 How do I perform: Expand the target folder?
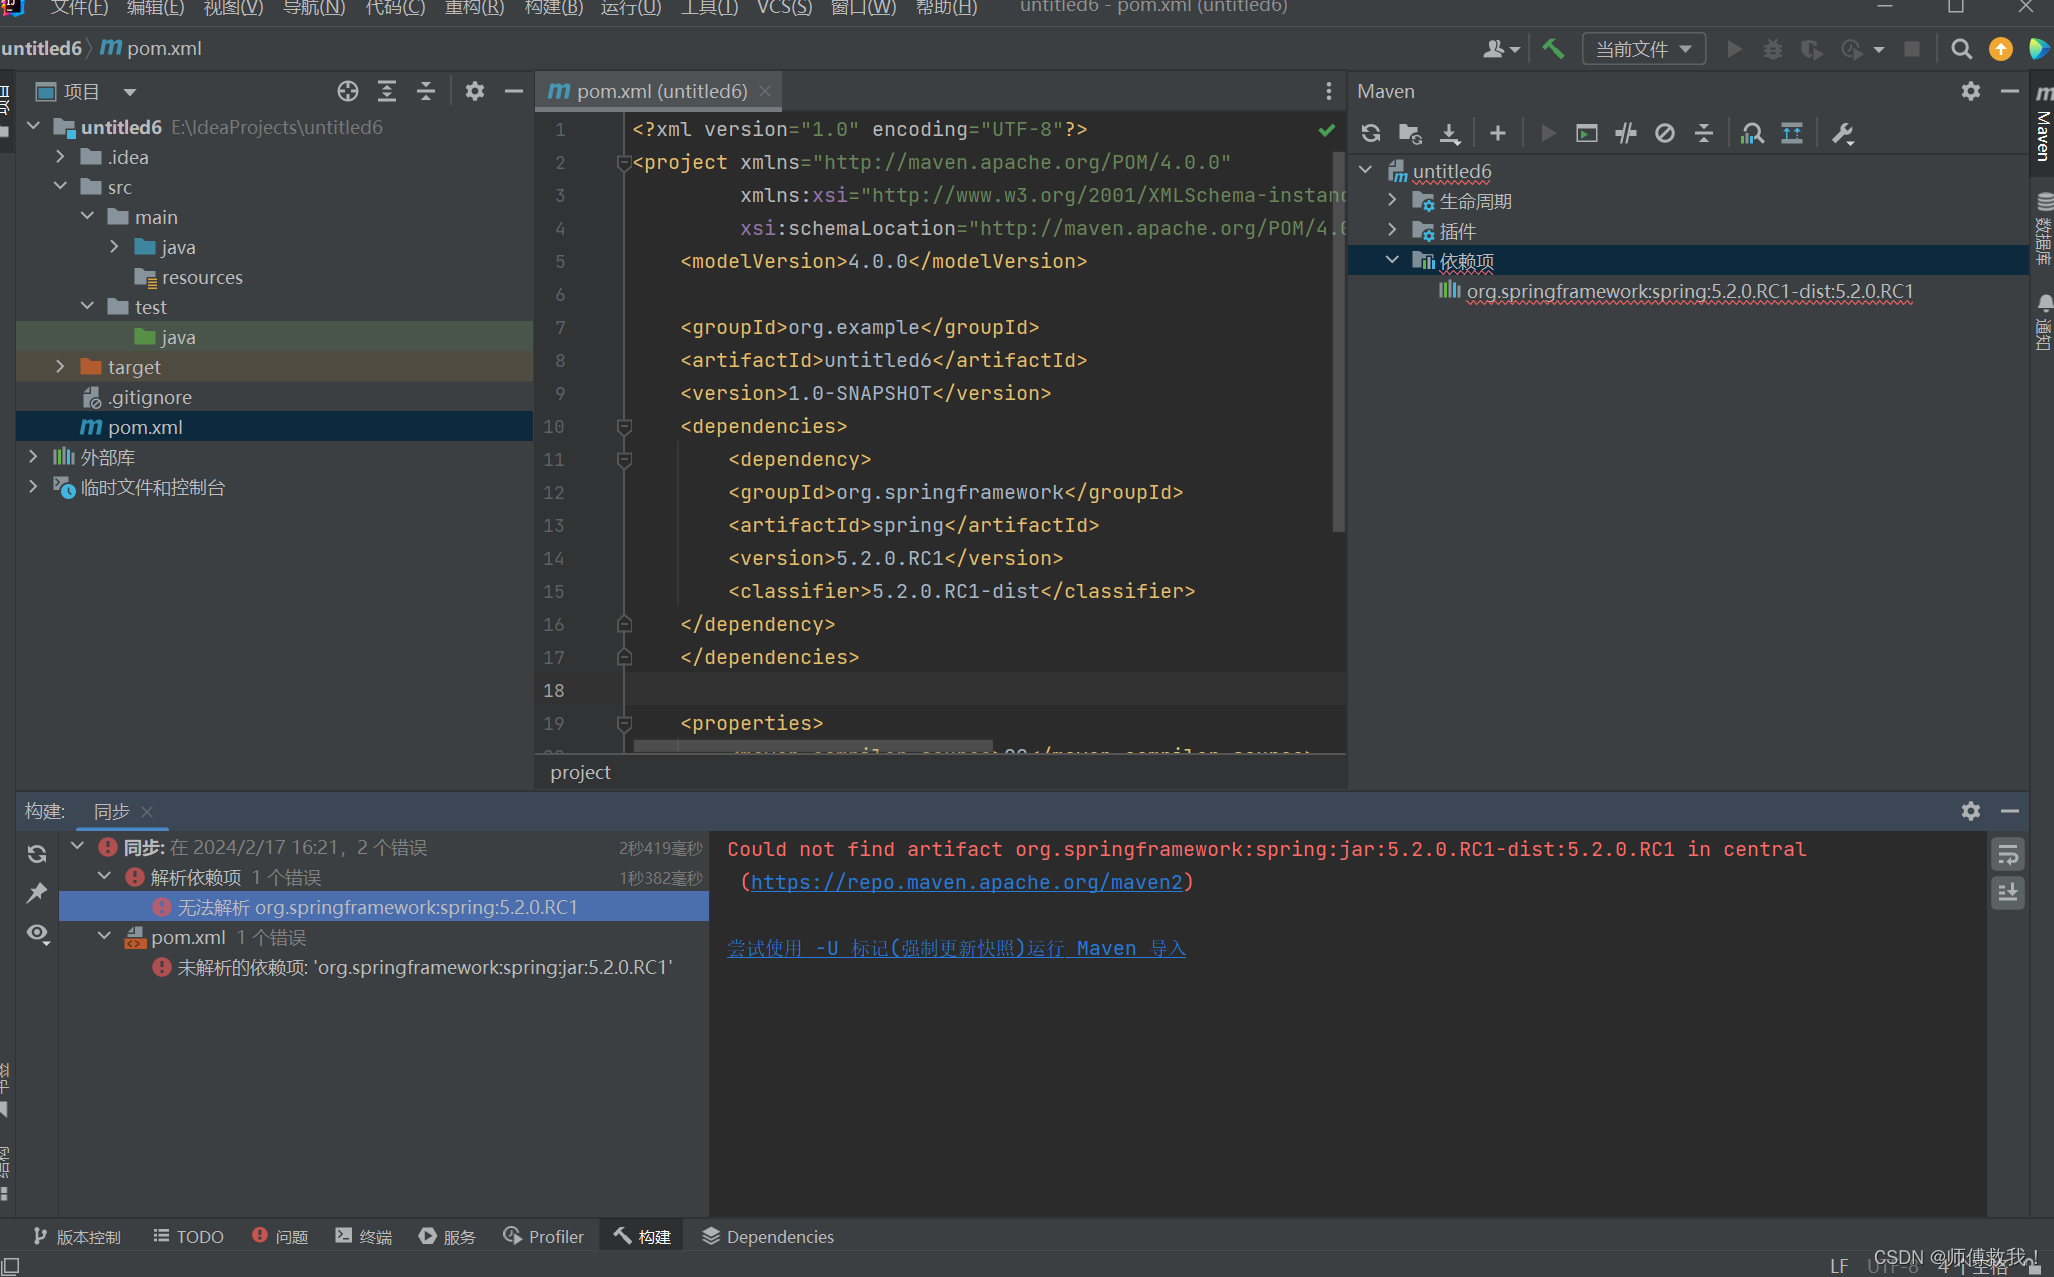pyautogui.click(x=60, y=367)
